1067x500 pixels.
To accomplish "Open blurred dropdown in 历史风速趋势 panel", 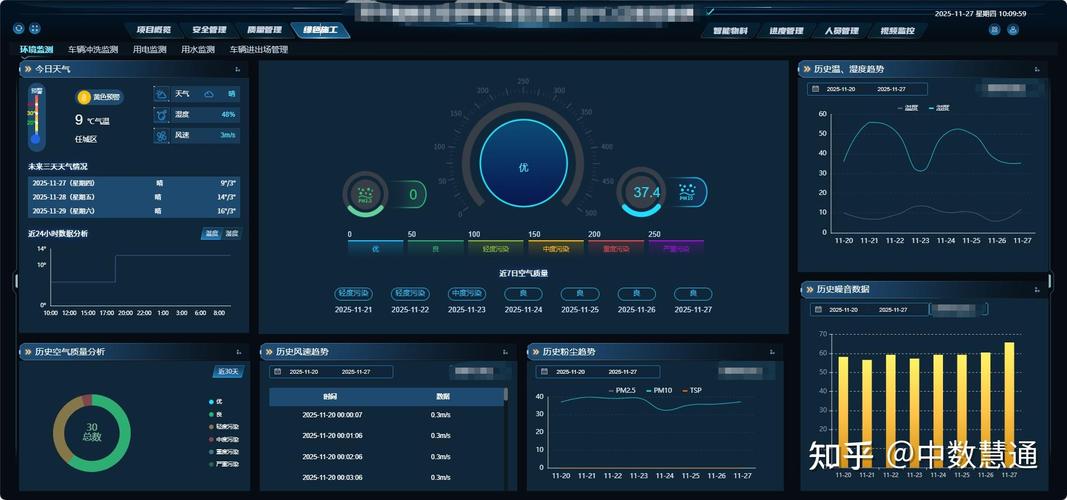I will click(x=480, y=372).
